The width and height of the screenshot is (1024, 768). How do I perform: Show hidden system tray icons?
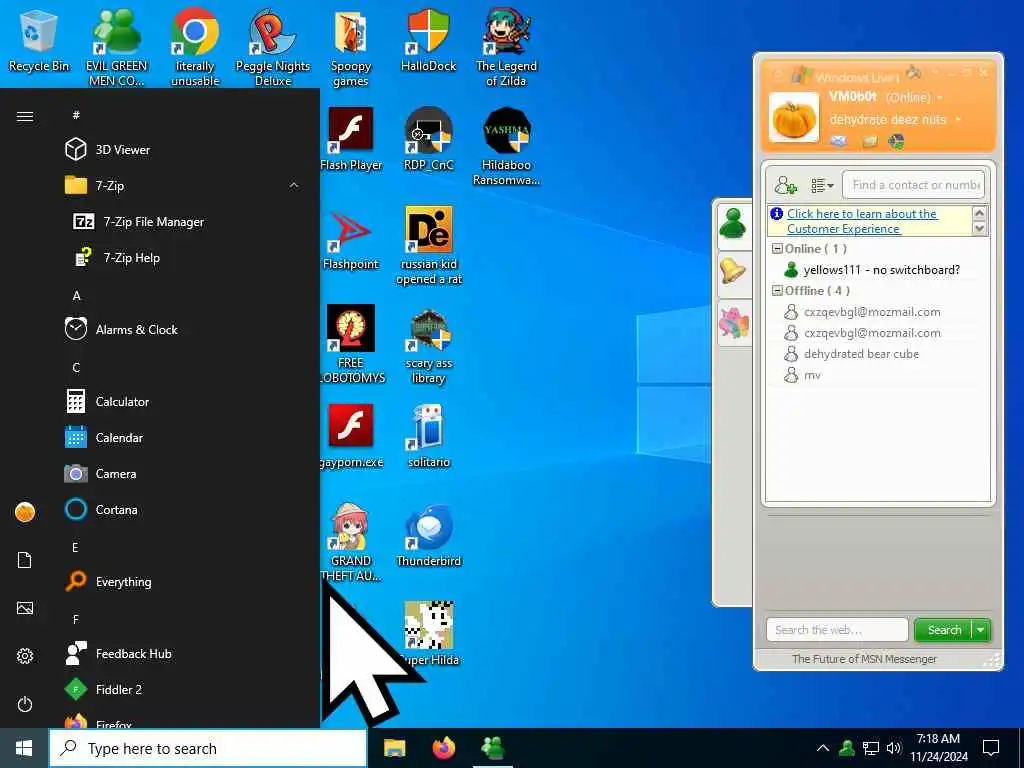(x=823, y=748)
